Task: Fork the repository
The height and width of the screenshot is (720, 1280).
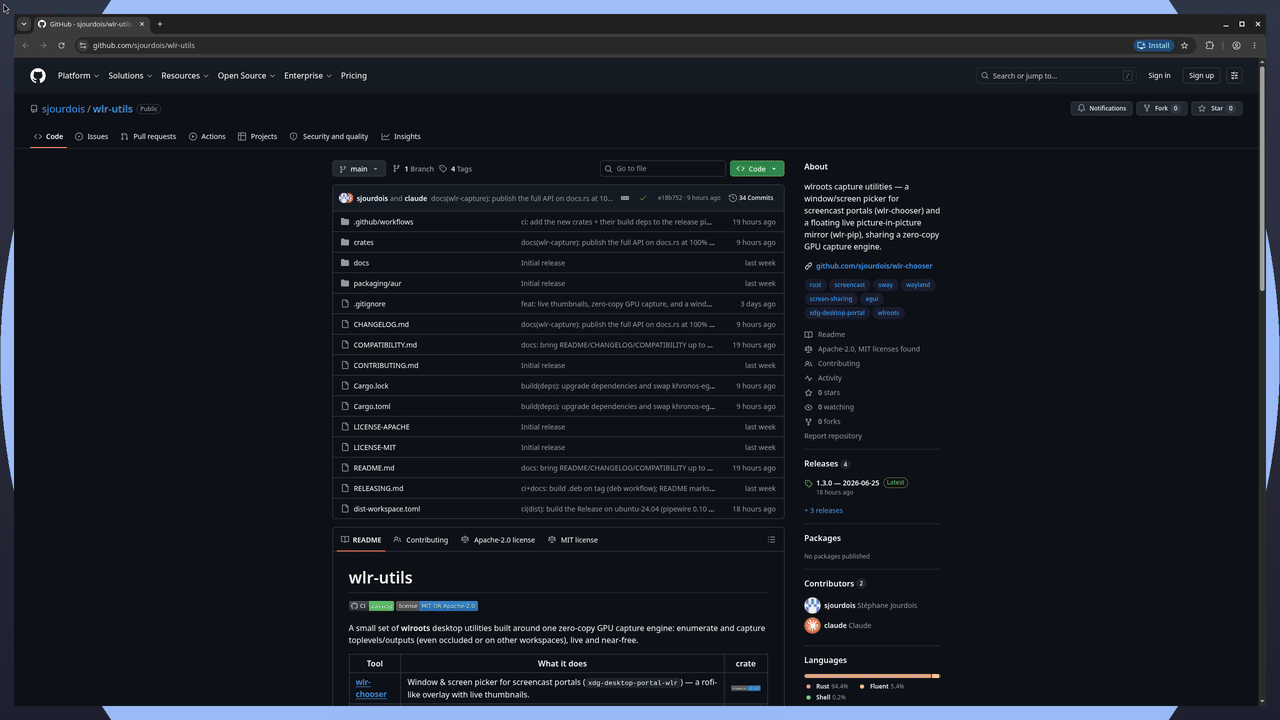Action: coord(1161,108)
